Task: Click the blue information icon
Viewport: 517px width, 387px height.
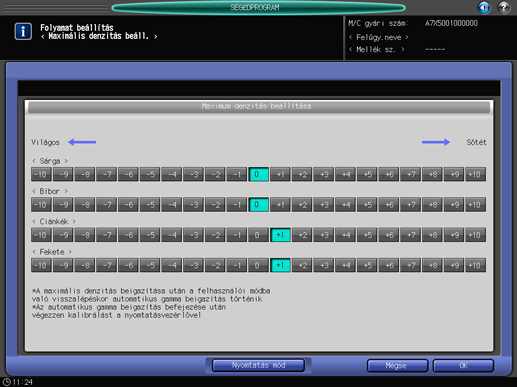Action: 23,32
